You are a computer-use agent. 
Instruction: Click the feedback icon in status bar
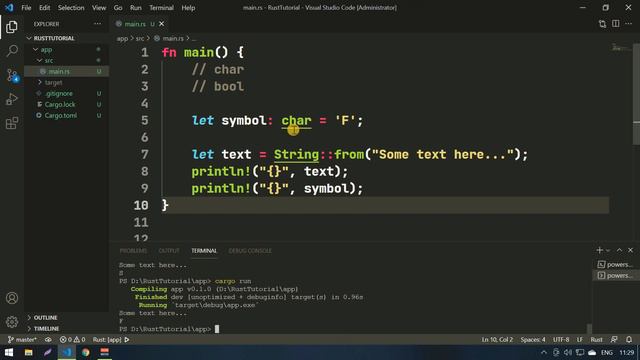click(614, 340)
